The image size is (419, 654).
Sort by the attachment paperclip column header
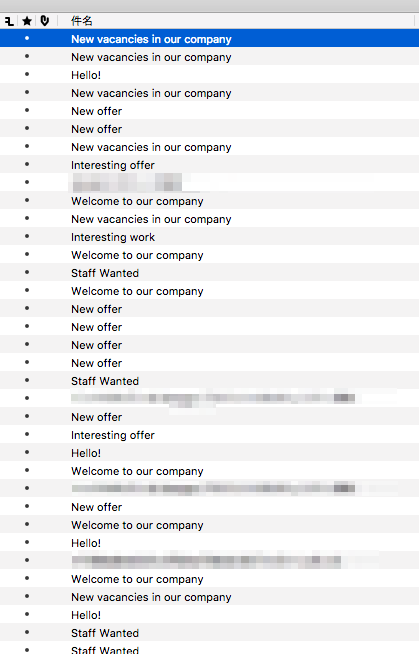(45, 21)
